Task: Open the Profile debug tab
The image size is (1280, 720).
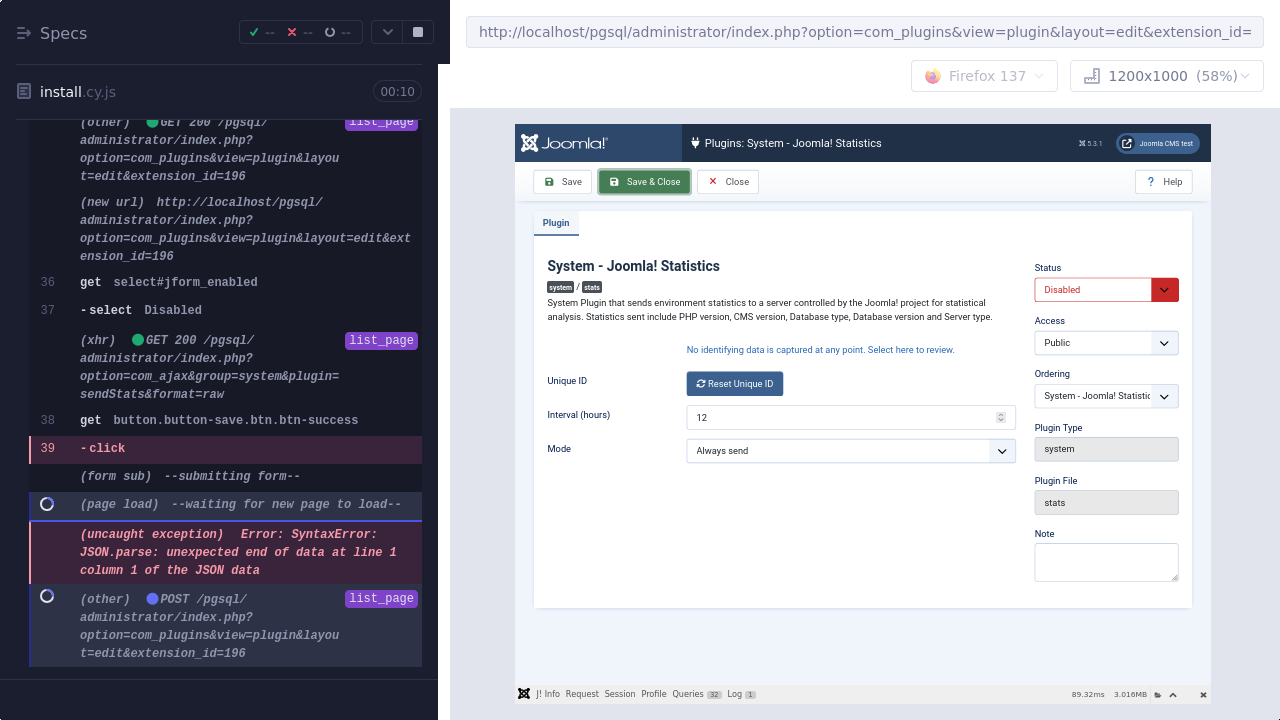Action: click(x=654, y=694)
